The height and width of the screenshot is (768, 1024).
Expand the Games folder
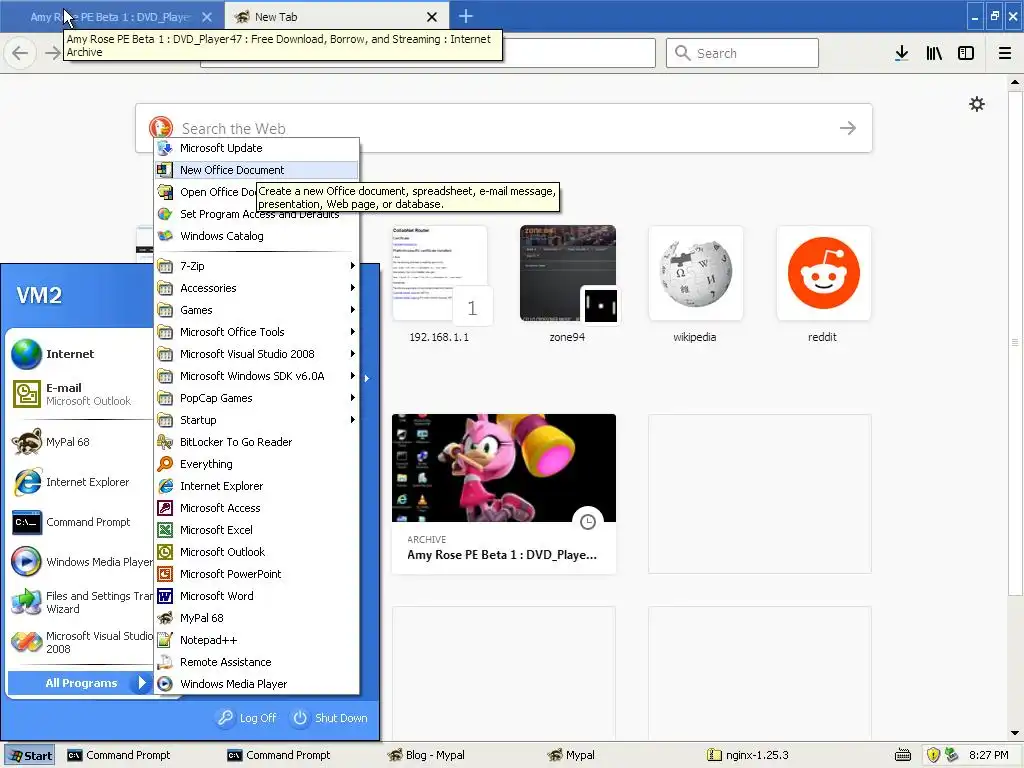[257, 310]
